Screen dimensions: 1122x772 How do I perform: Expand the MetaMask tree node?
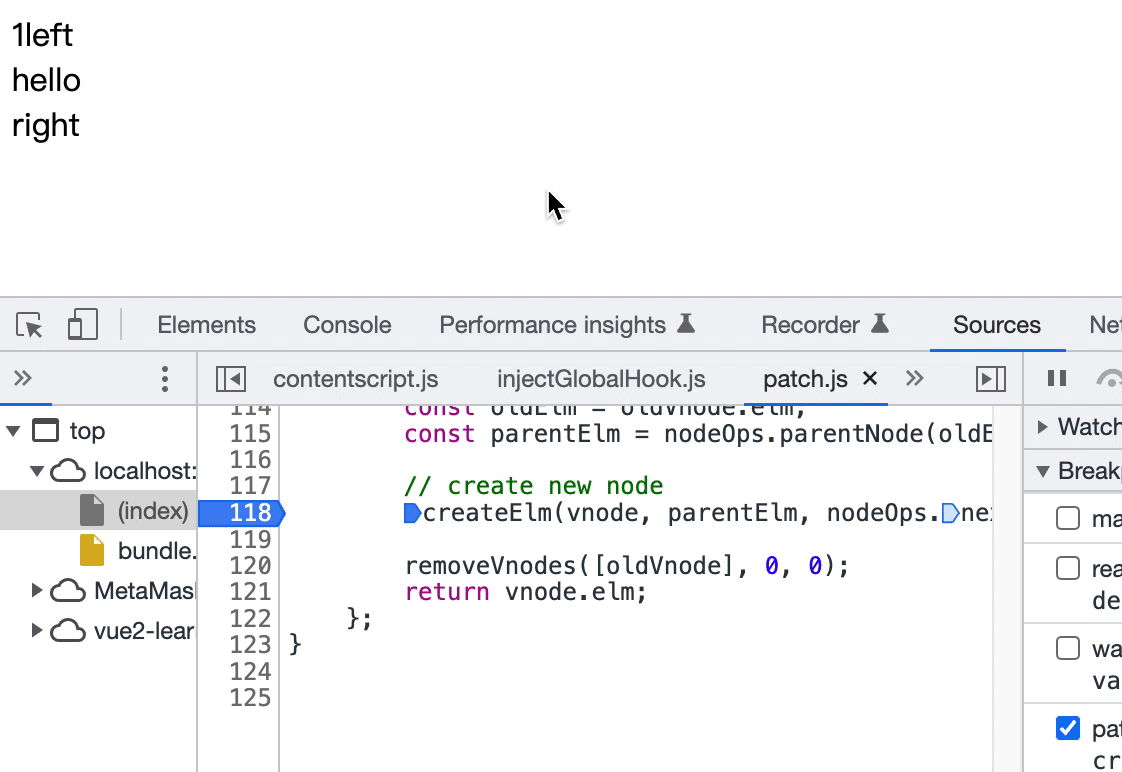[x=36, y=590]
